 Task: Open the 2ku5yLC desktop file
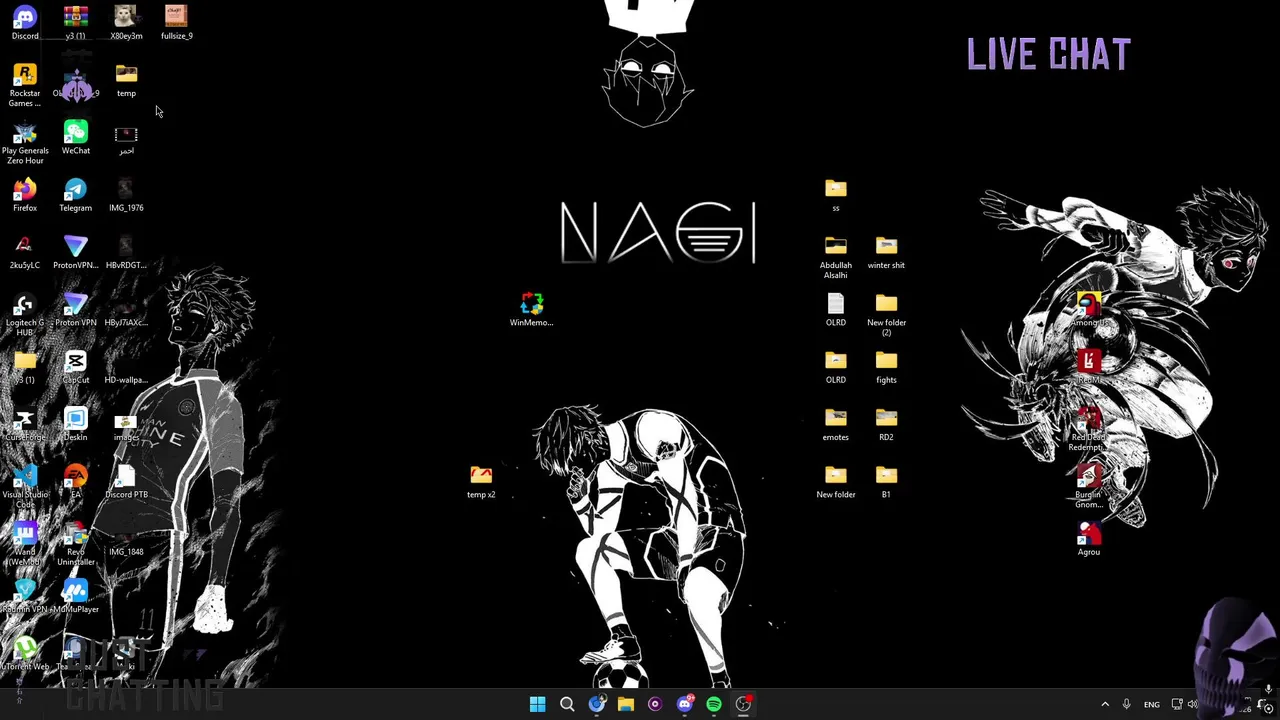click(25, 252)
